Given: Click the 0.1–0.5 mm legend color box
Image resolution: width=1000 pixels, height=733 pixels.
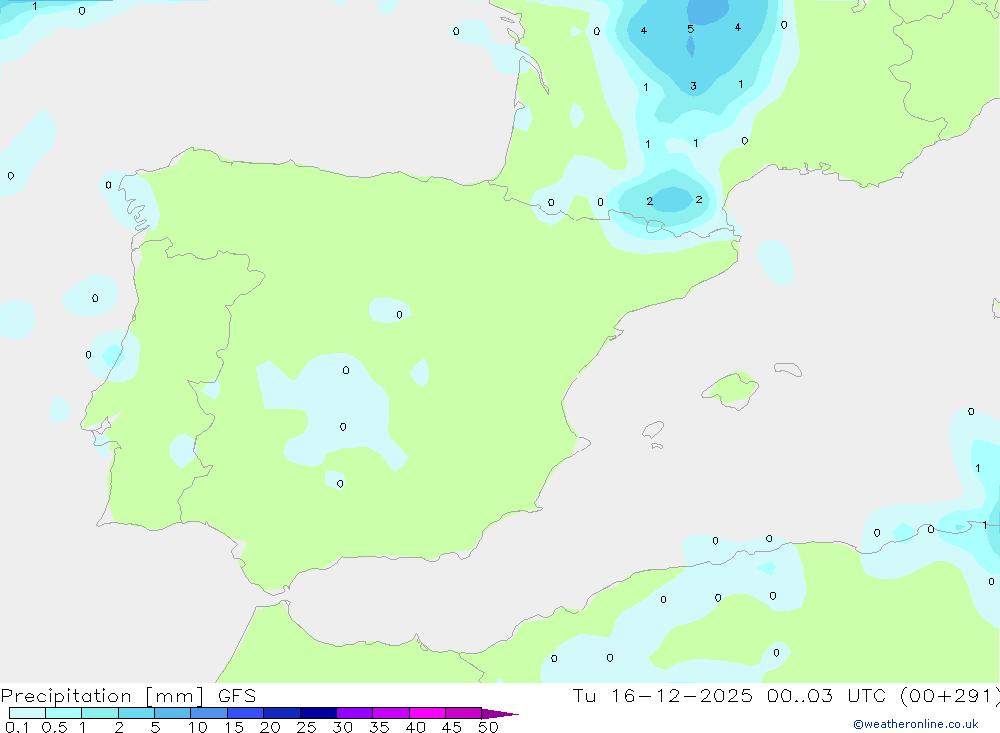Looking at the screenshot, I should [27, 713].
